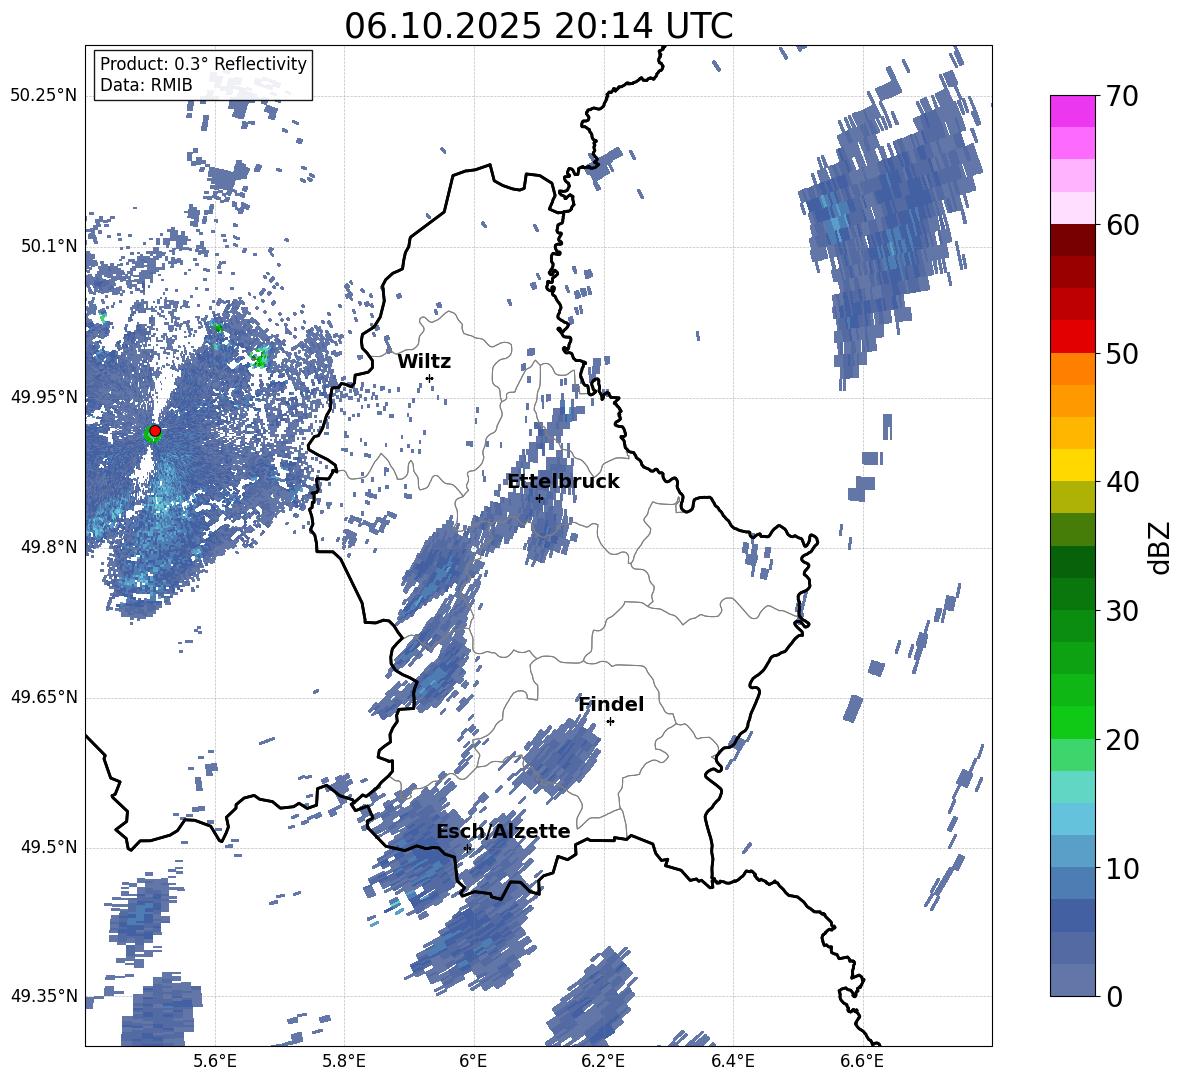Click the 50.25°N latitude label
Screen dimensions: 1184x1081
pos(44,96)
